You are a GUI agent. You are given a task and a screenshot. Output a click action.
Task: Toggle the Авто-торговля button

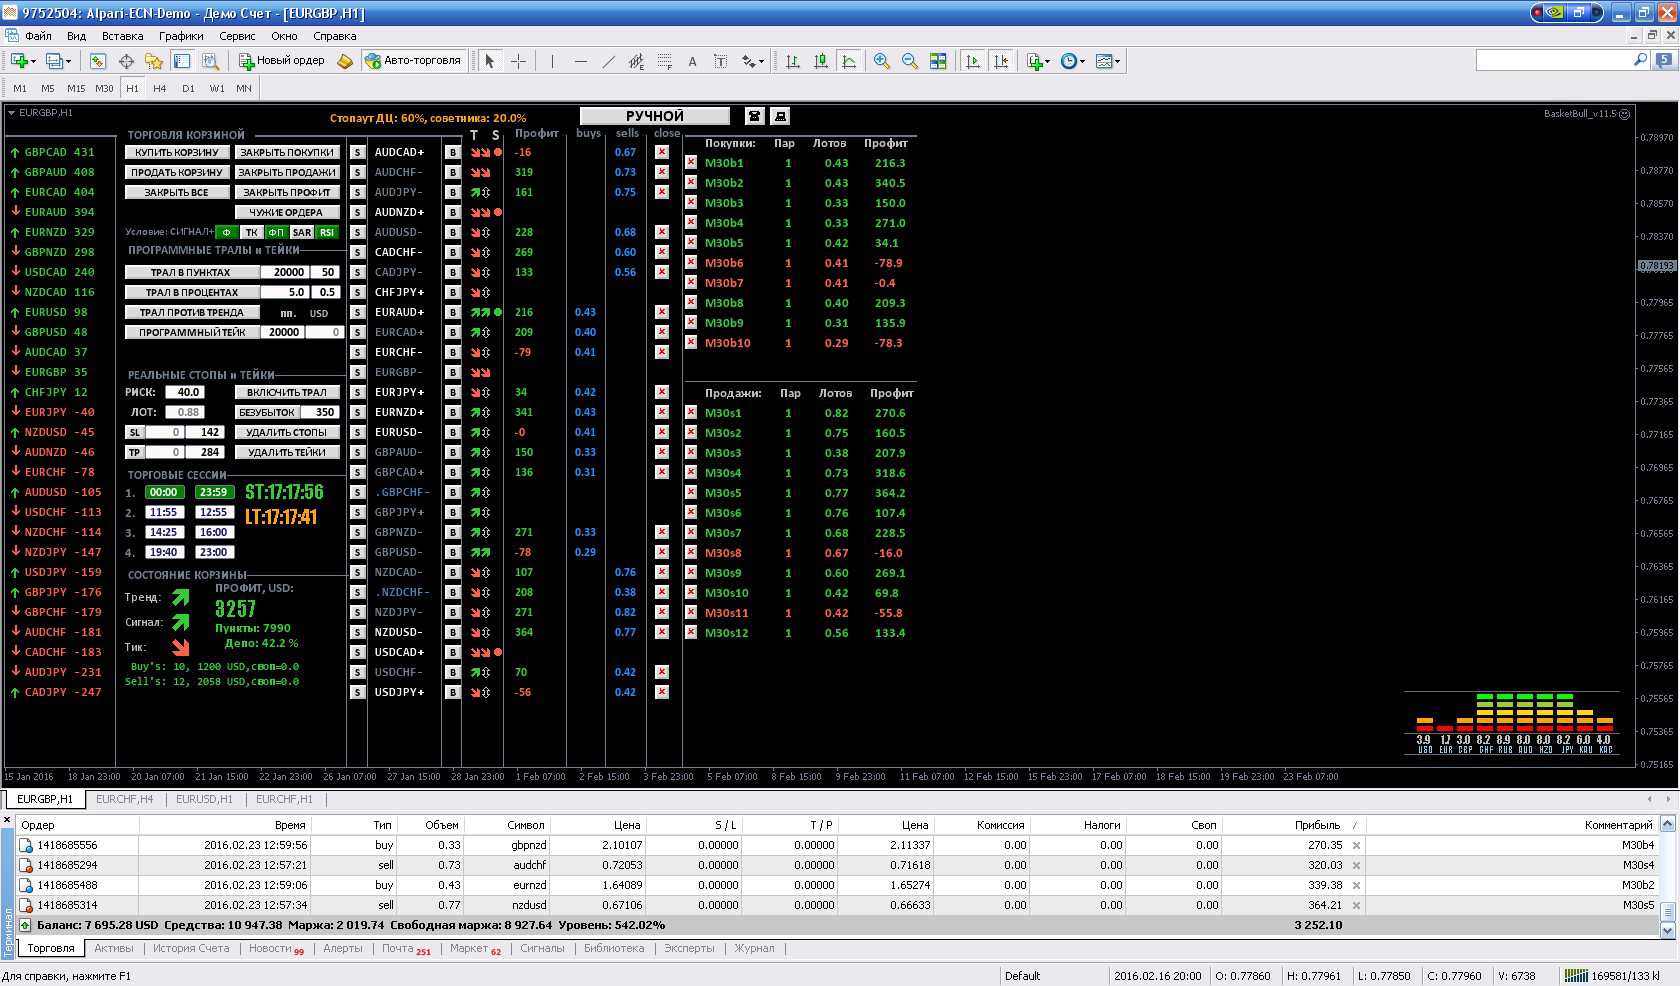[413, 61]
